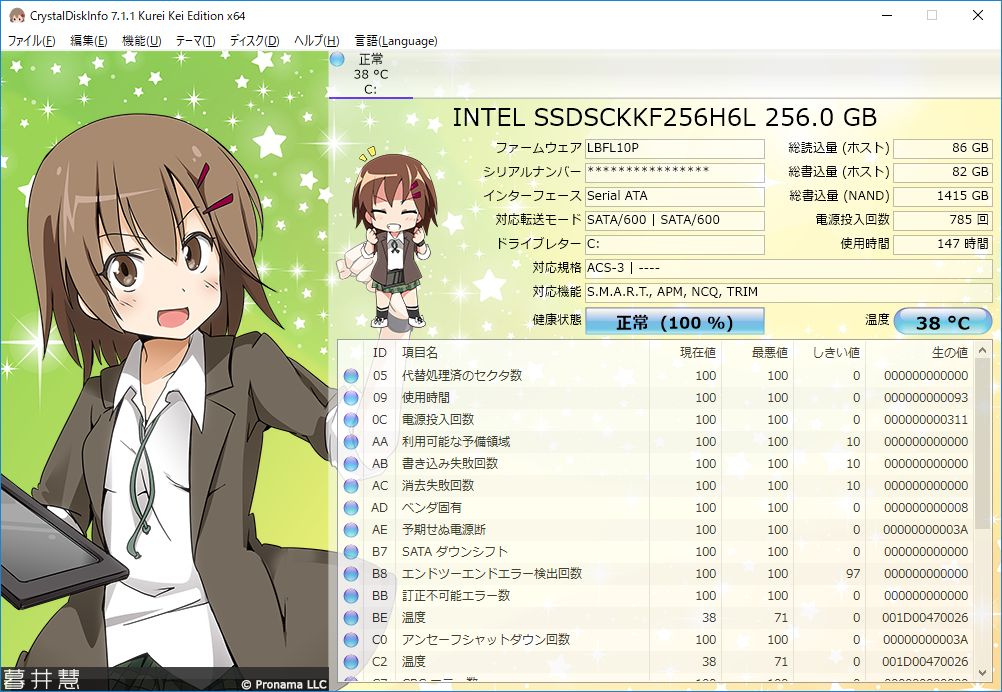The height and width of the screenshot is (692, 1002).
Task: Open the ファイル(F) menu
Action: 32,41
